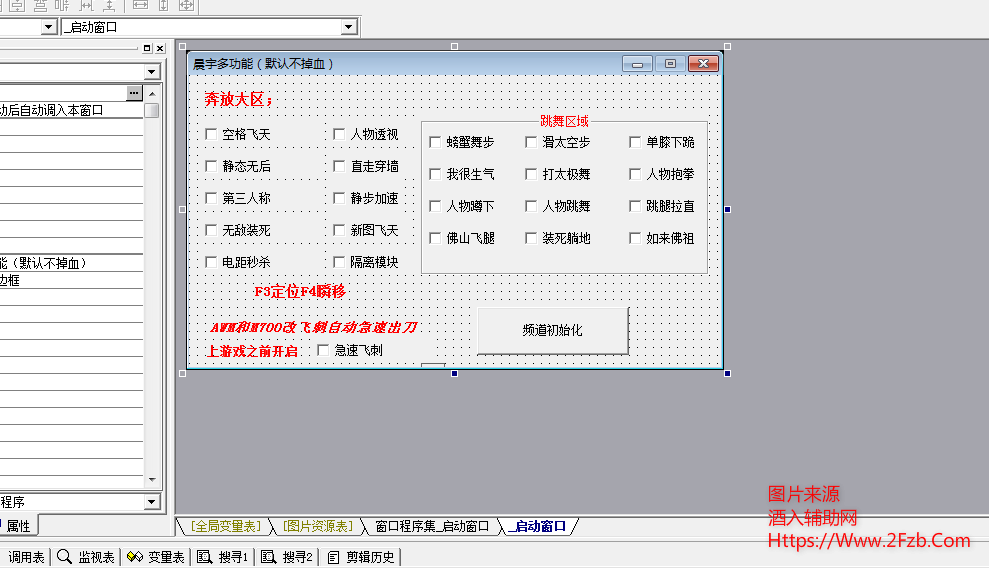This screenshot has height=568, width=989.
Task: Click the equal-width sizing toolbar icon
Action: point(140,6)
